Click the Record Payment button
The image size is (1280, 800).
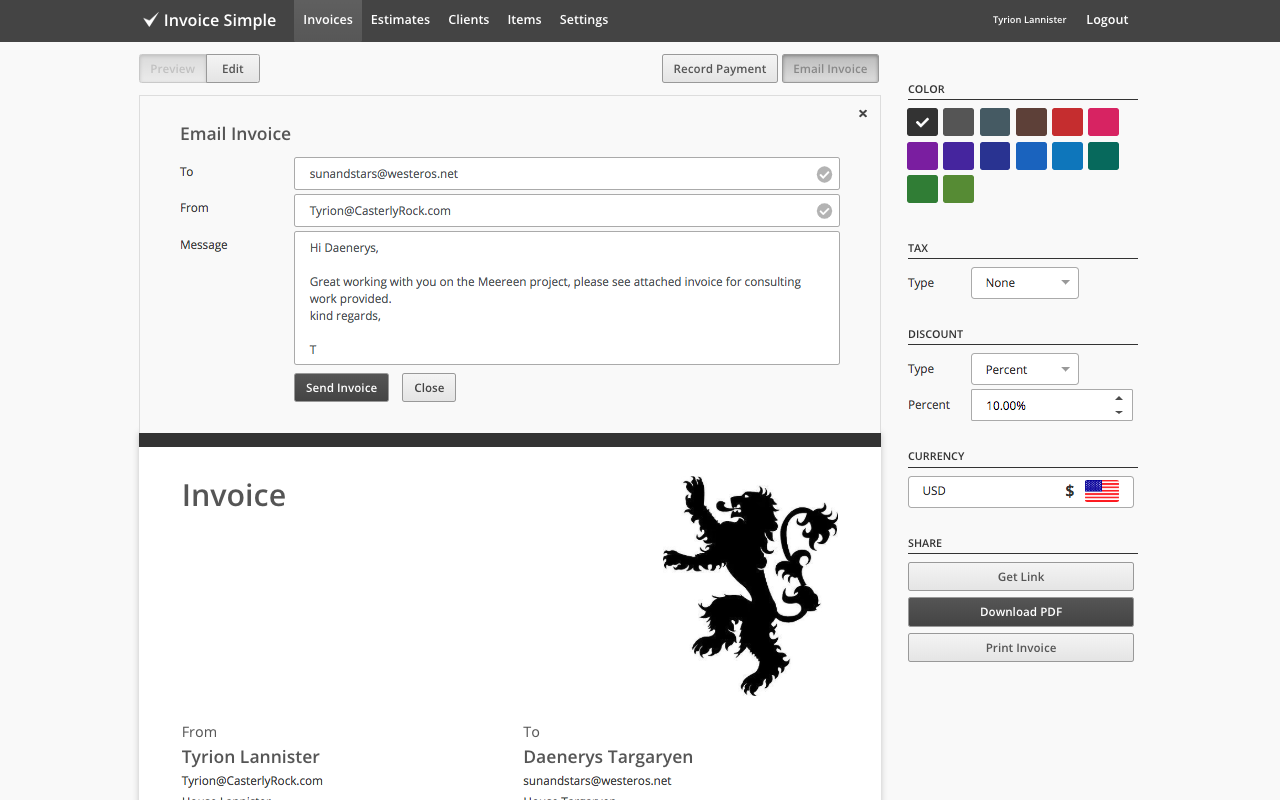pos(720,69)
